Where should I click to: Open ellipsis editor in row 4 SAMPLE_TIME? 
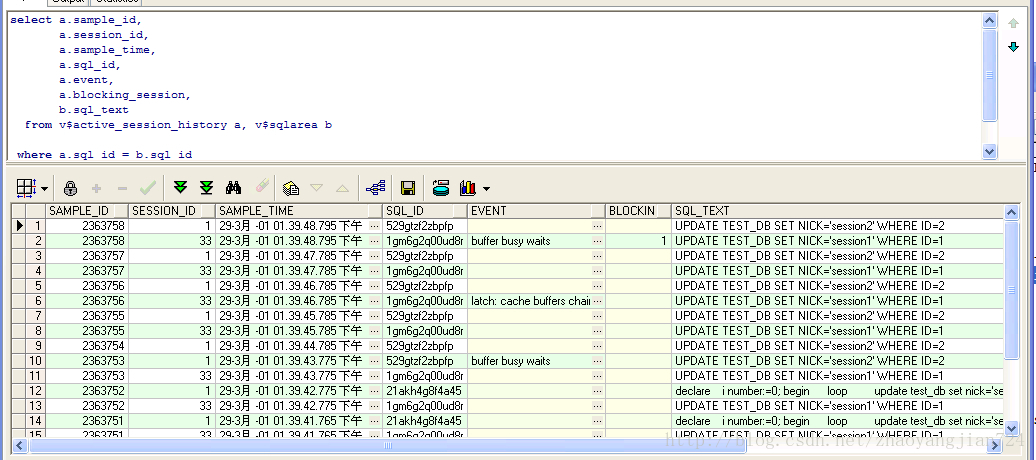(x=375, y=271)
